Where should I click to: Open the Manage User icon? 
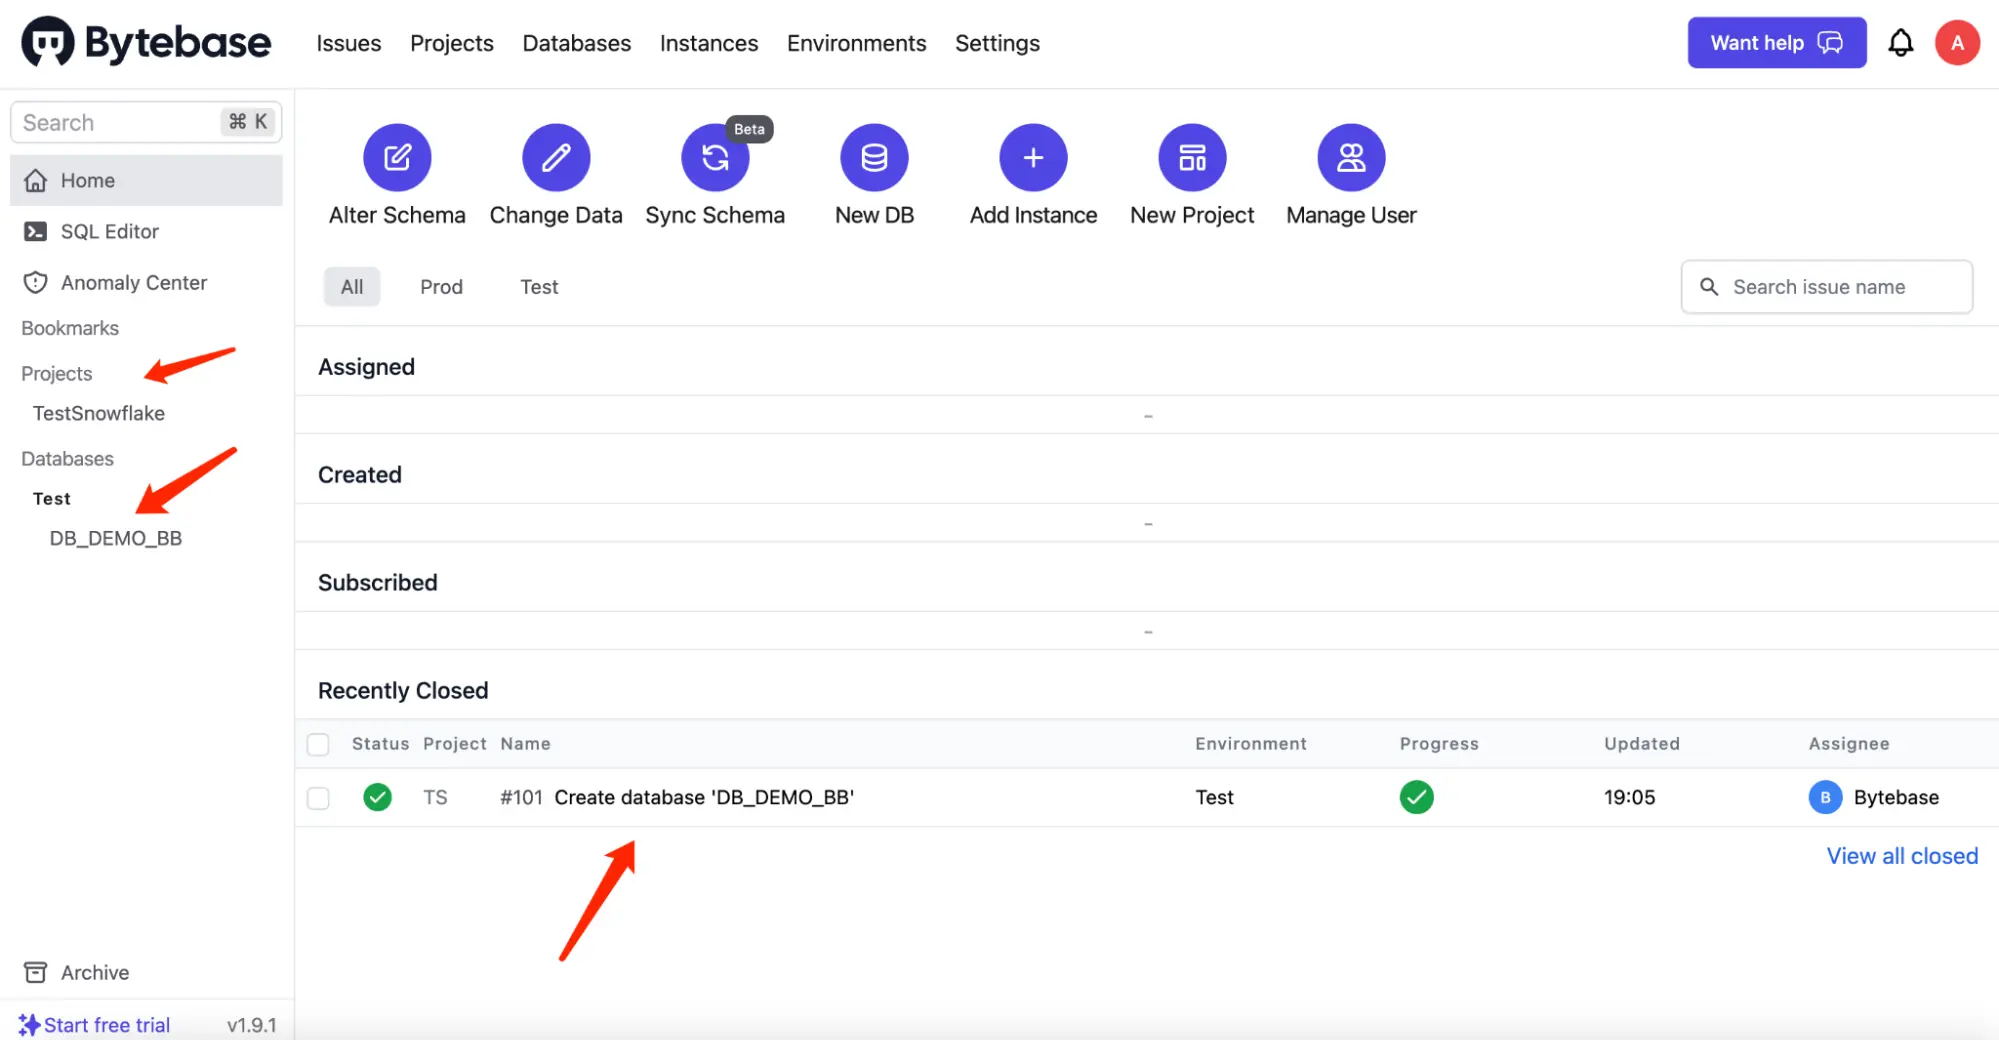point(1351,157)
